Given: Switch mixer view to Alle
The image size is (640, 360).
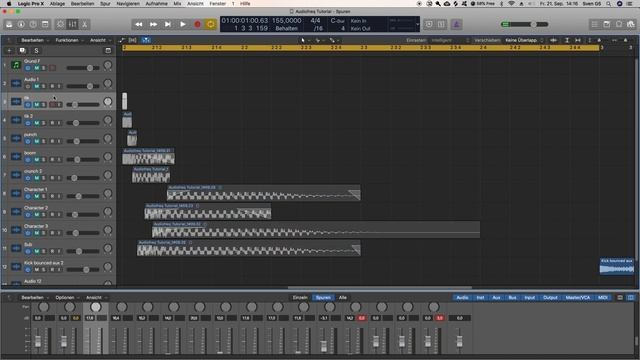Looking at the screenshot, I should [343, 298].
